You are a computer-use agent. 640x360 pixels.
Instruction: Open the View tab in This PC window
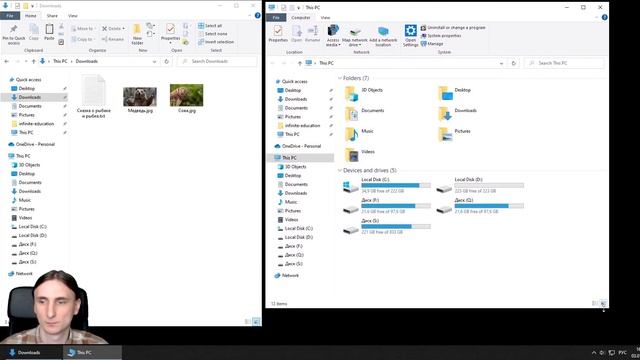(325, 18)
